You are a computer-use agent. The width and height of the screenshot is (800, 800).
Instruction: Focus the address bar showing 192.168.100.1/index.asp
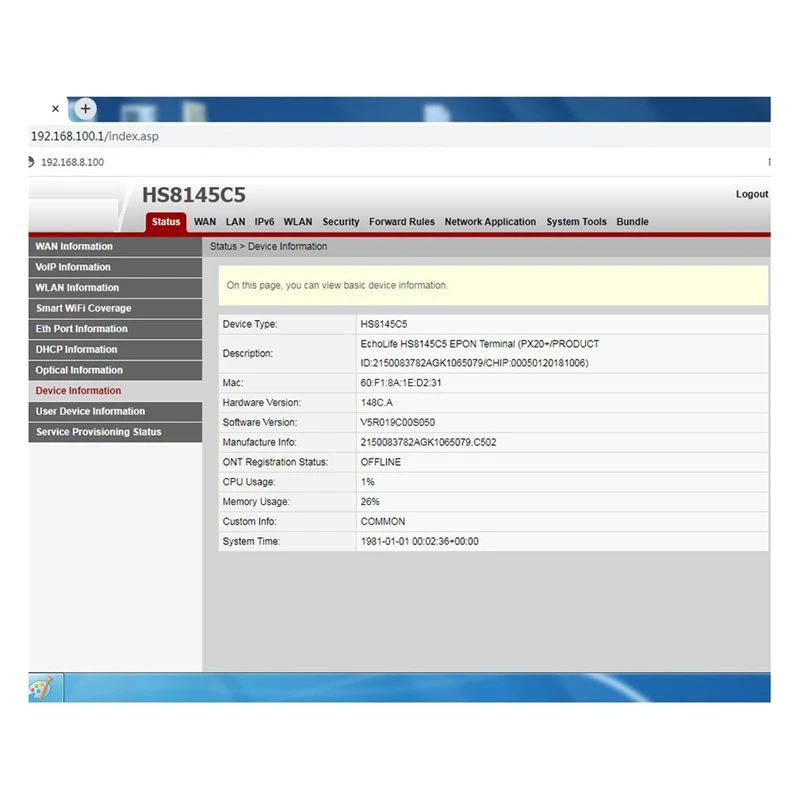click(399, 136)
